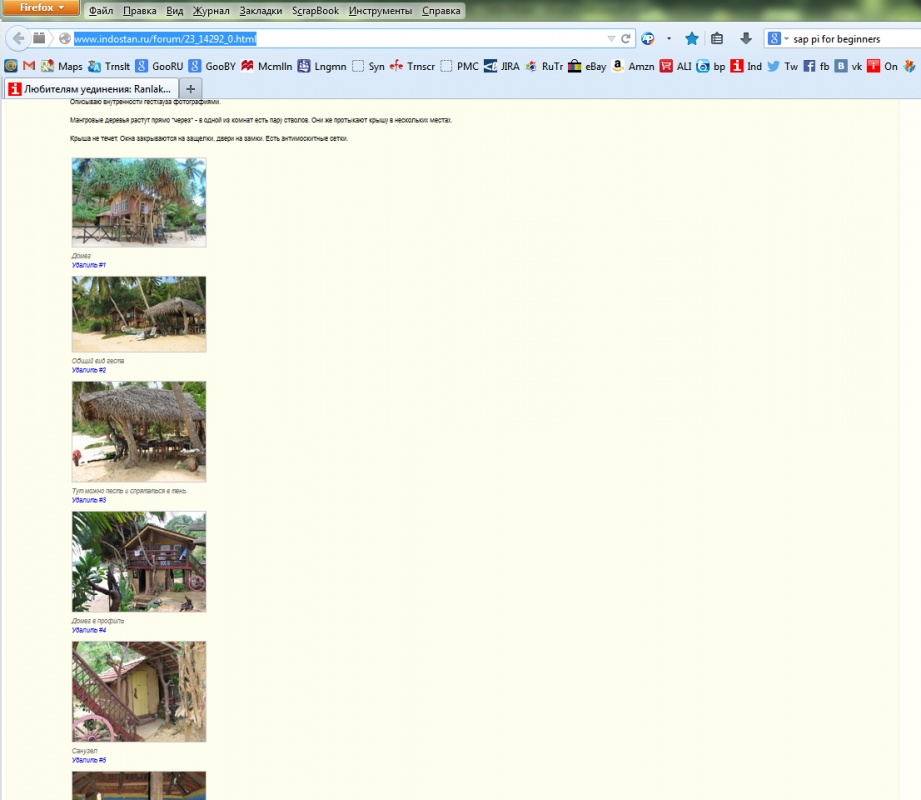Open the Gmail bookmark icon

[29, 67]
